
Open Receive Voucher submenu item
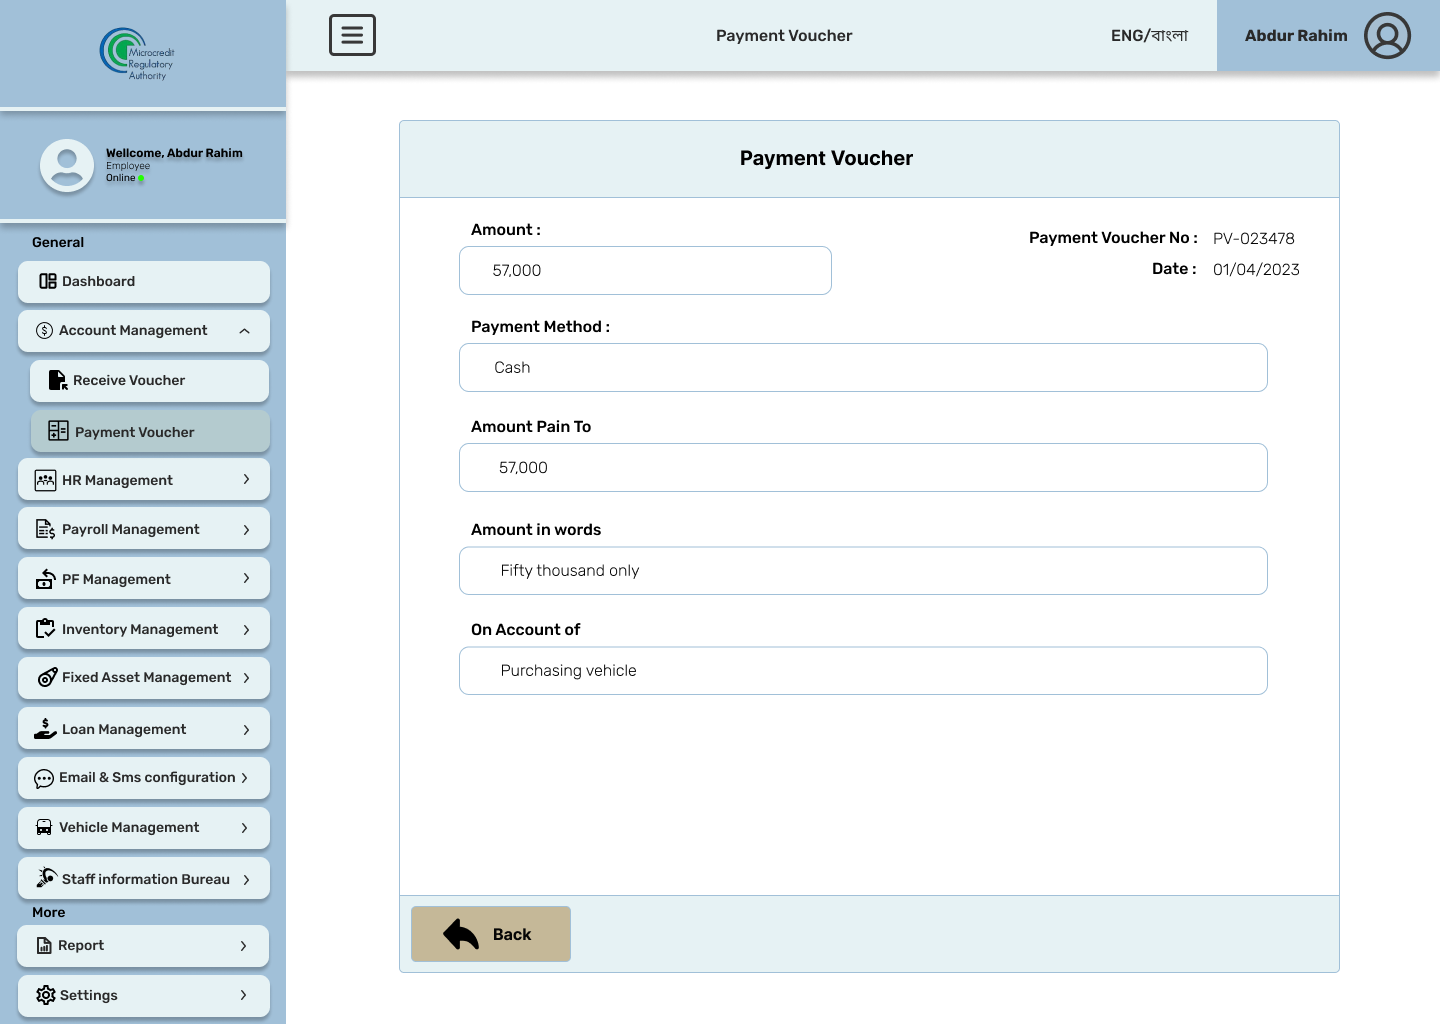pos(149,380)
